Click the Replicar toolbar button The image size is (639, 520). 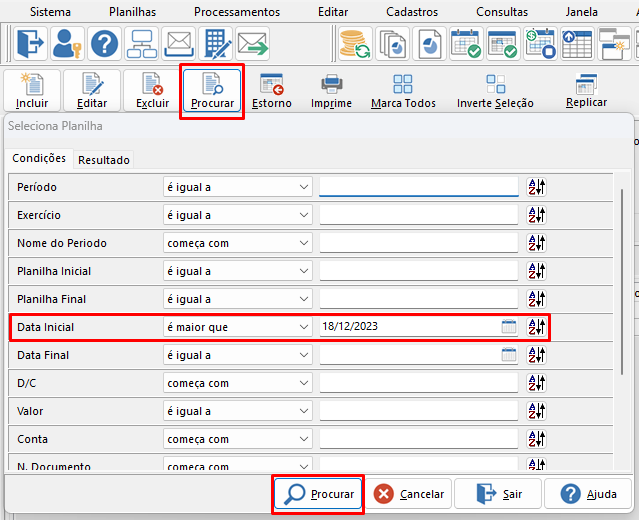(x=586, y=90)
